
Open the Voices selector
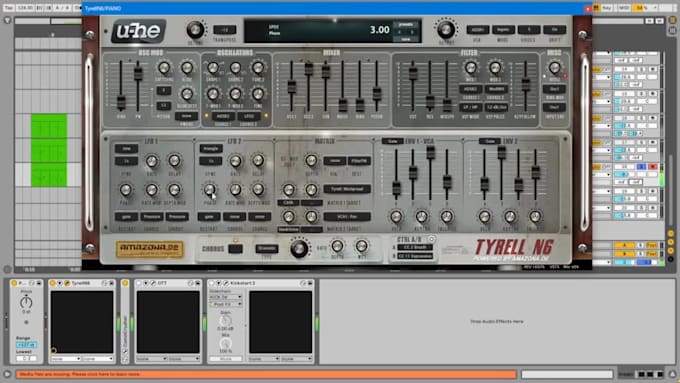pos(529,29)
